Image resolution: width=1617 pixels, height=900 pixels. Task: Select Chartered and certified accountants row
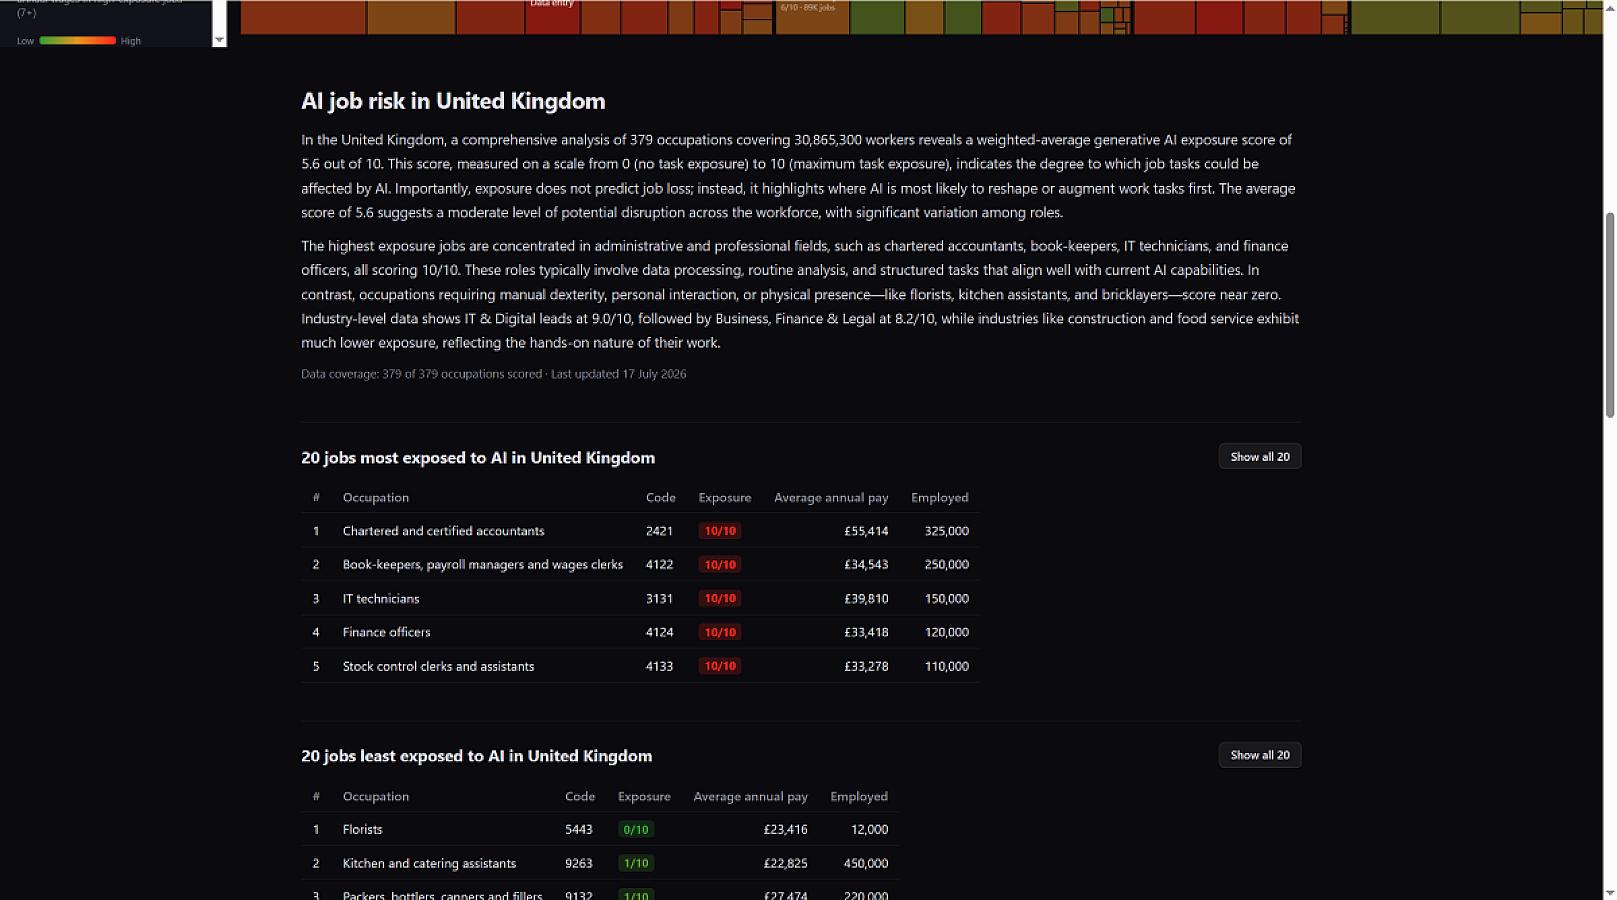click(640, 531)
